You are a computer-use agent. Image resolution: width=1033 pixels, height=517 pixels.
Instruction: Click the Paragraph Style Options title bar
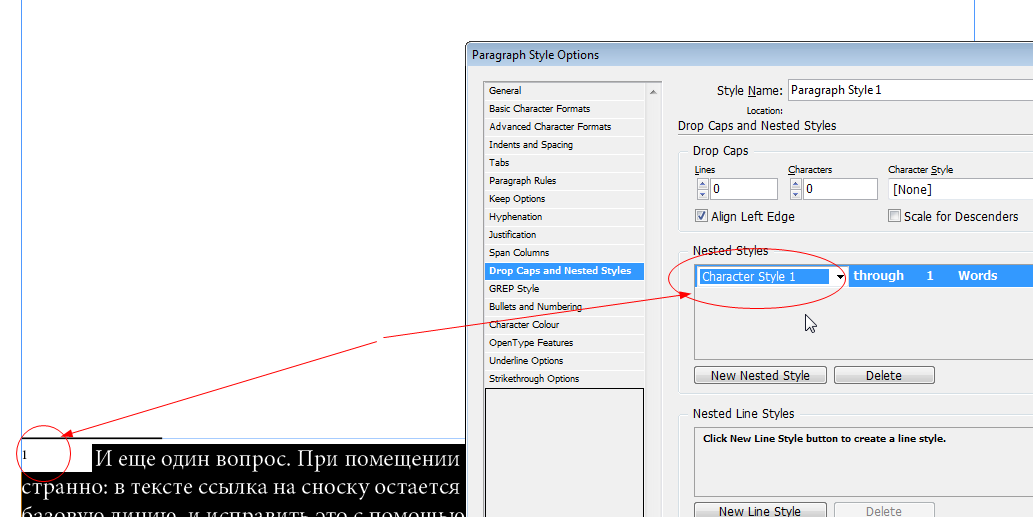[749, 55]
